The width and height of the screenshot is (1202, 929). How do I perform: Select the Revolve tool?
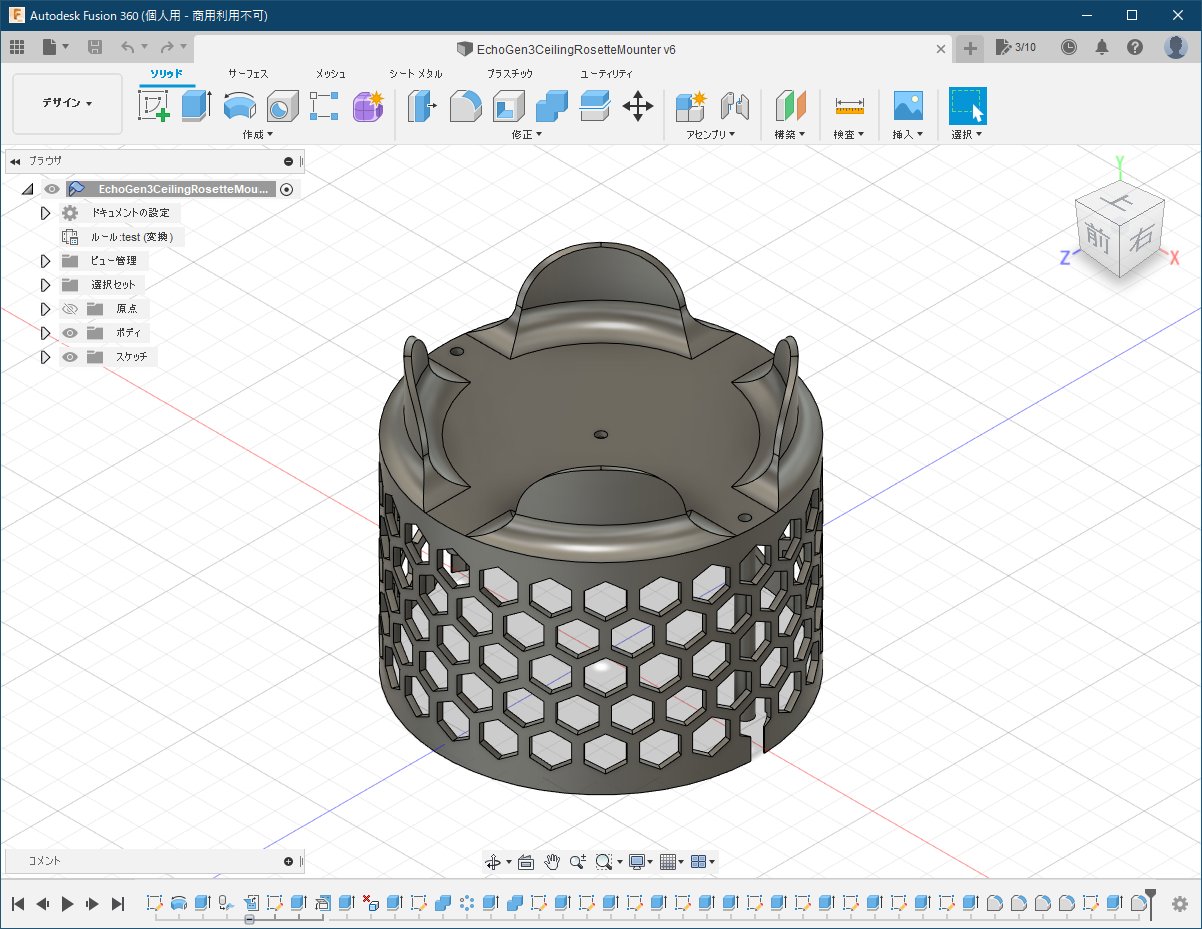click(x=239, y=105)
